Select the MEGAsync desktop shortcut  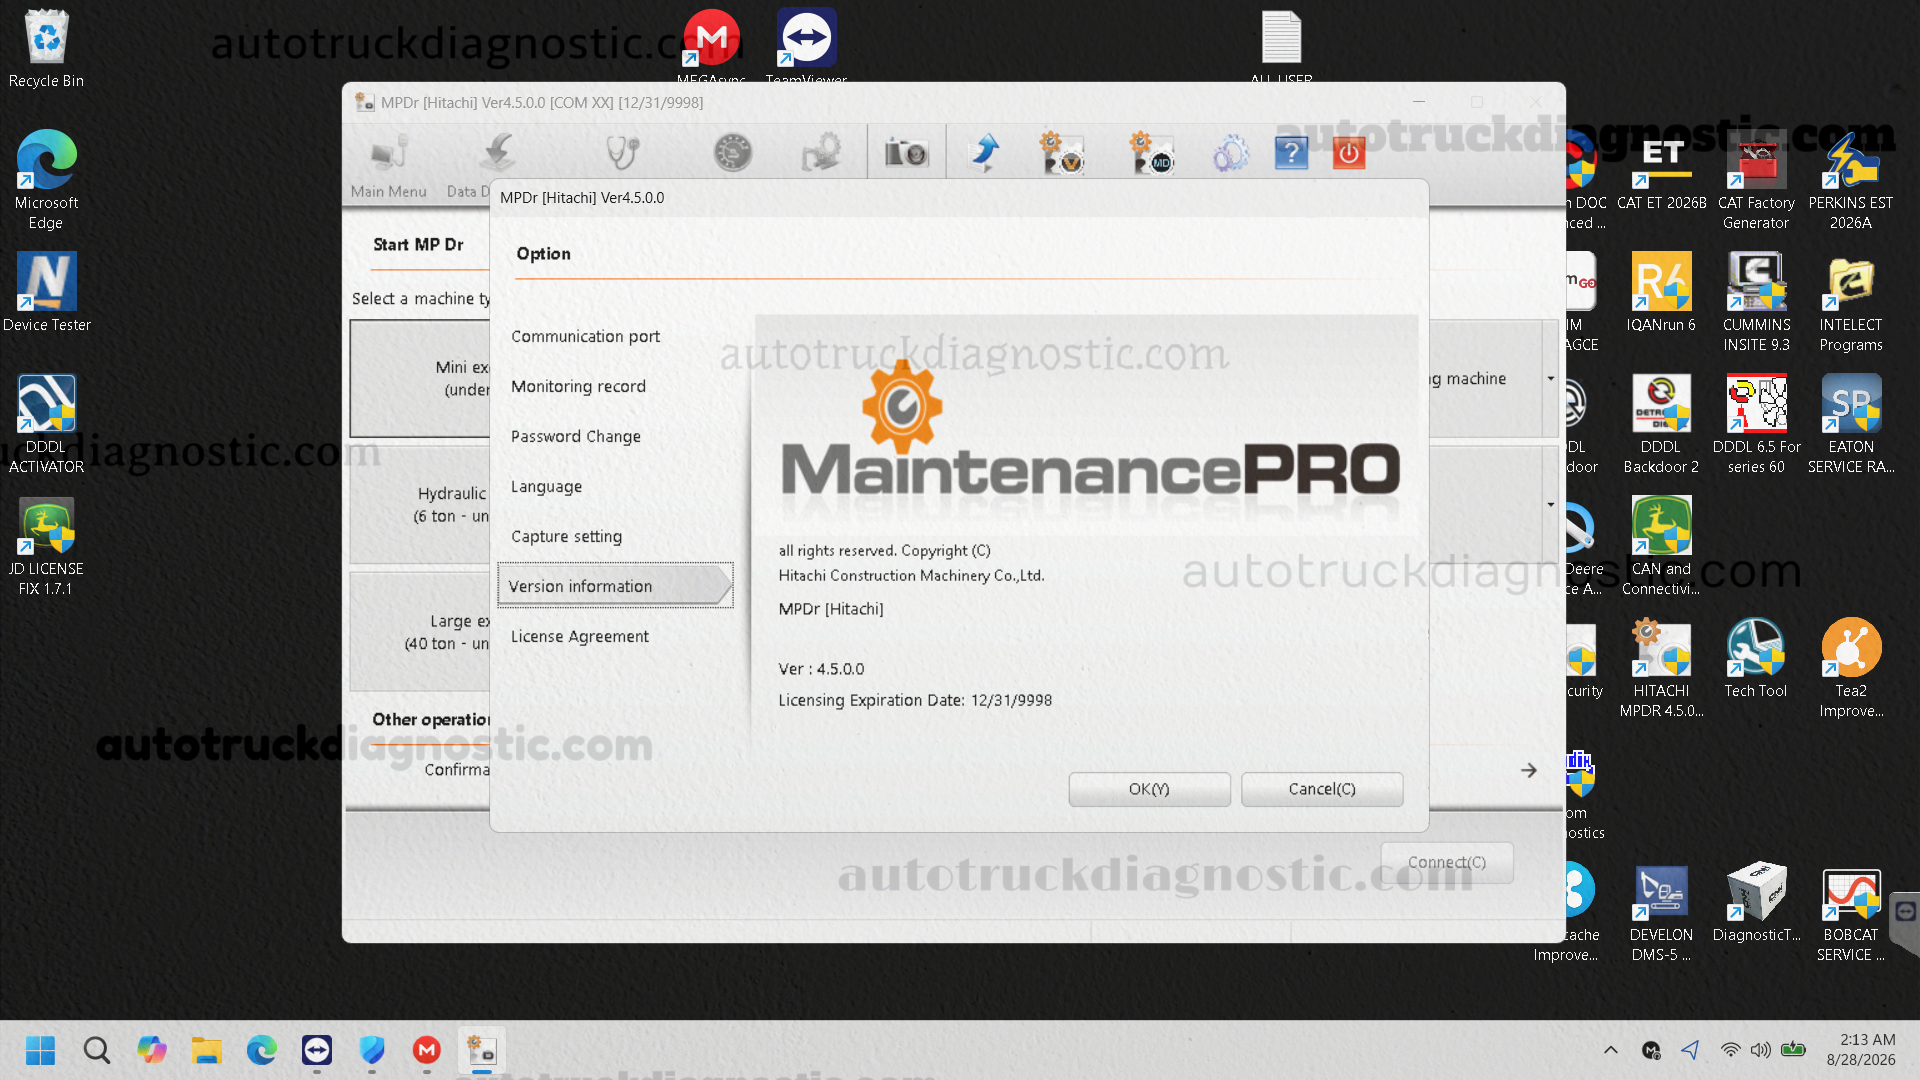tap(711, 46)
